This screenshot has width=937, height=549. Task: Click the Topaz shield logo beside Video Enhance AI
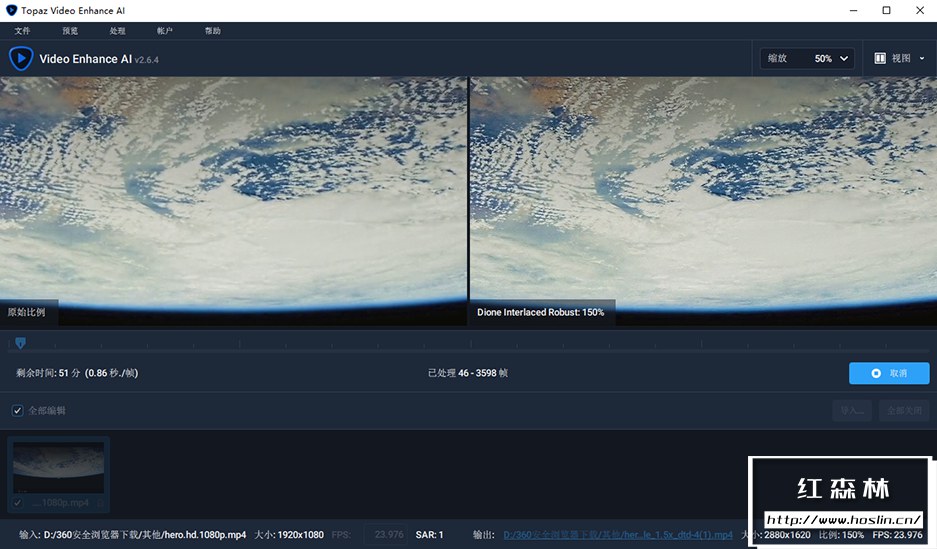point(21,59)
